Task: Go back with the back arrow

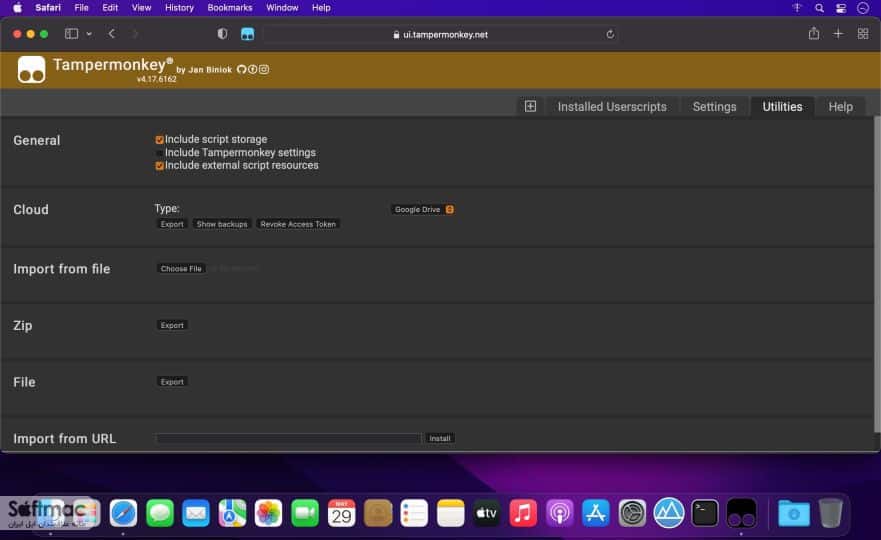Action: click(112, 34)
